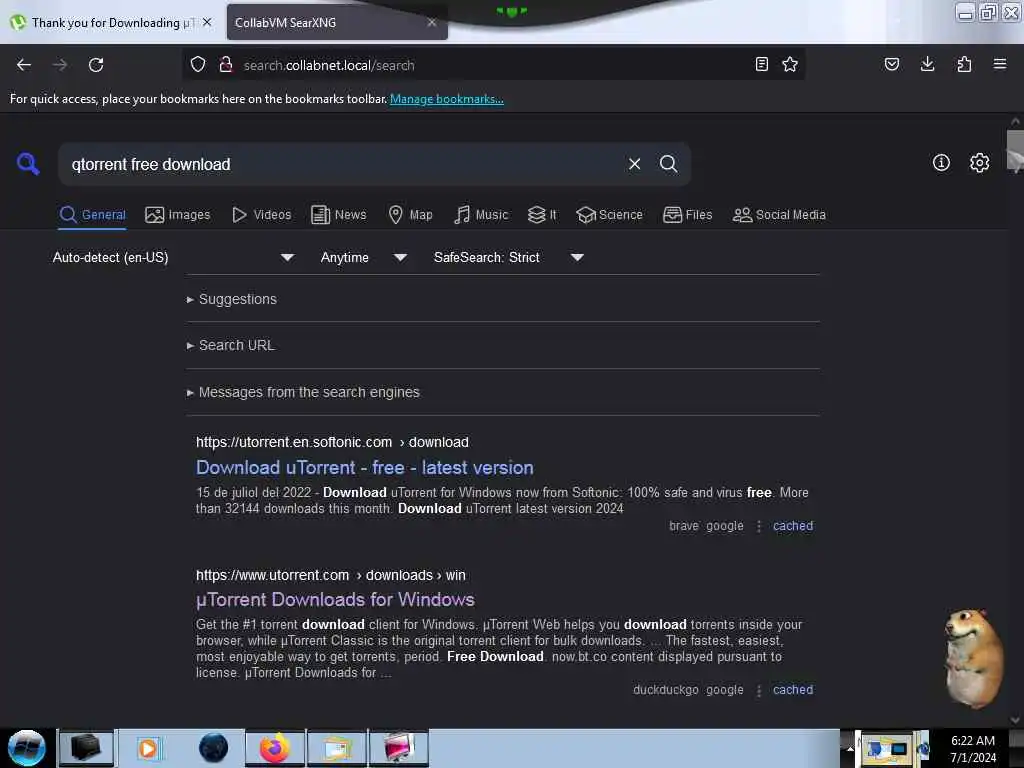Switch to IT search category

pos(542,215)
